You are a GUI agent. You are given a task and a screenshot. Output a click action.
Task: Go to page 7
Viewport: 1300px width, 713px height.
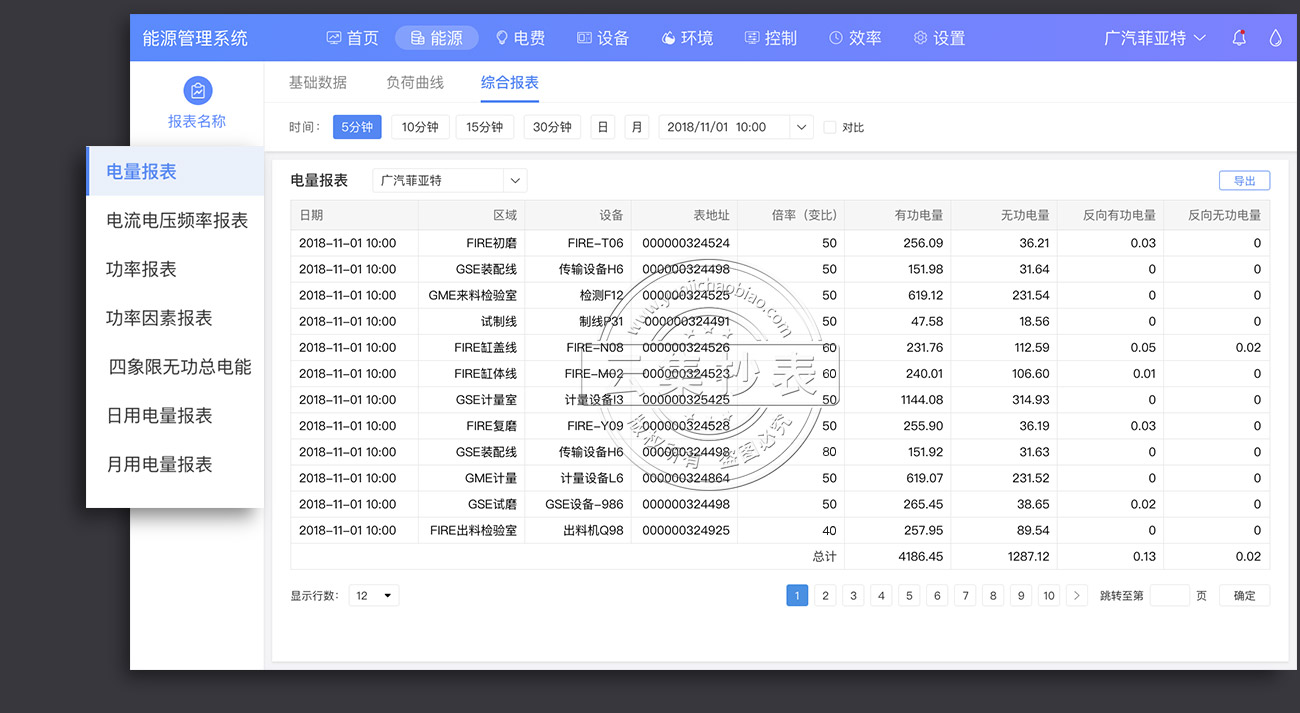pos(965,595)
